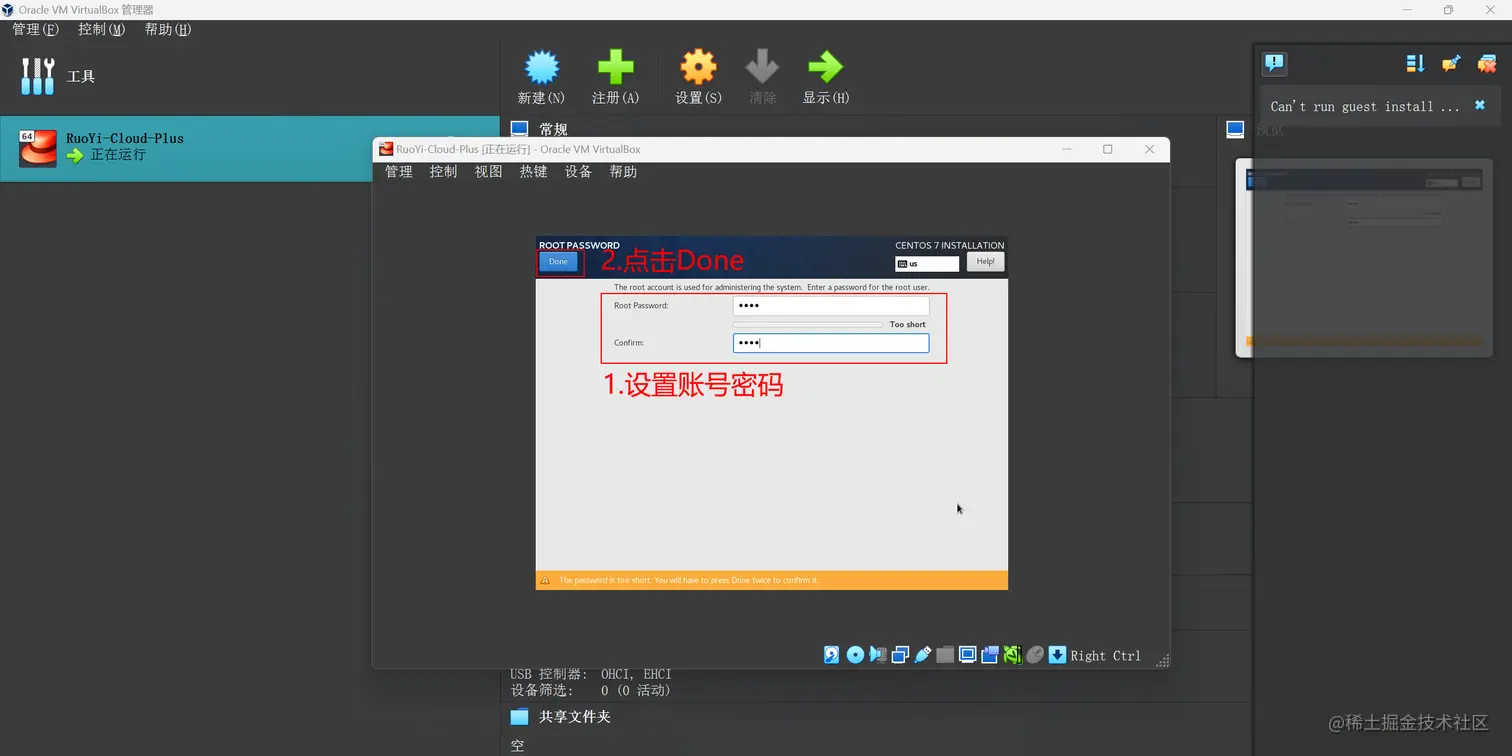This screenshot has width=1512, height=756.
Task: Open 管理(F) menu in VirtualBox Manager
Action: (x=35, y=29)
